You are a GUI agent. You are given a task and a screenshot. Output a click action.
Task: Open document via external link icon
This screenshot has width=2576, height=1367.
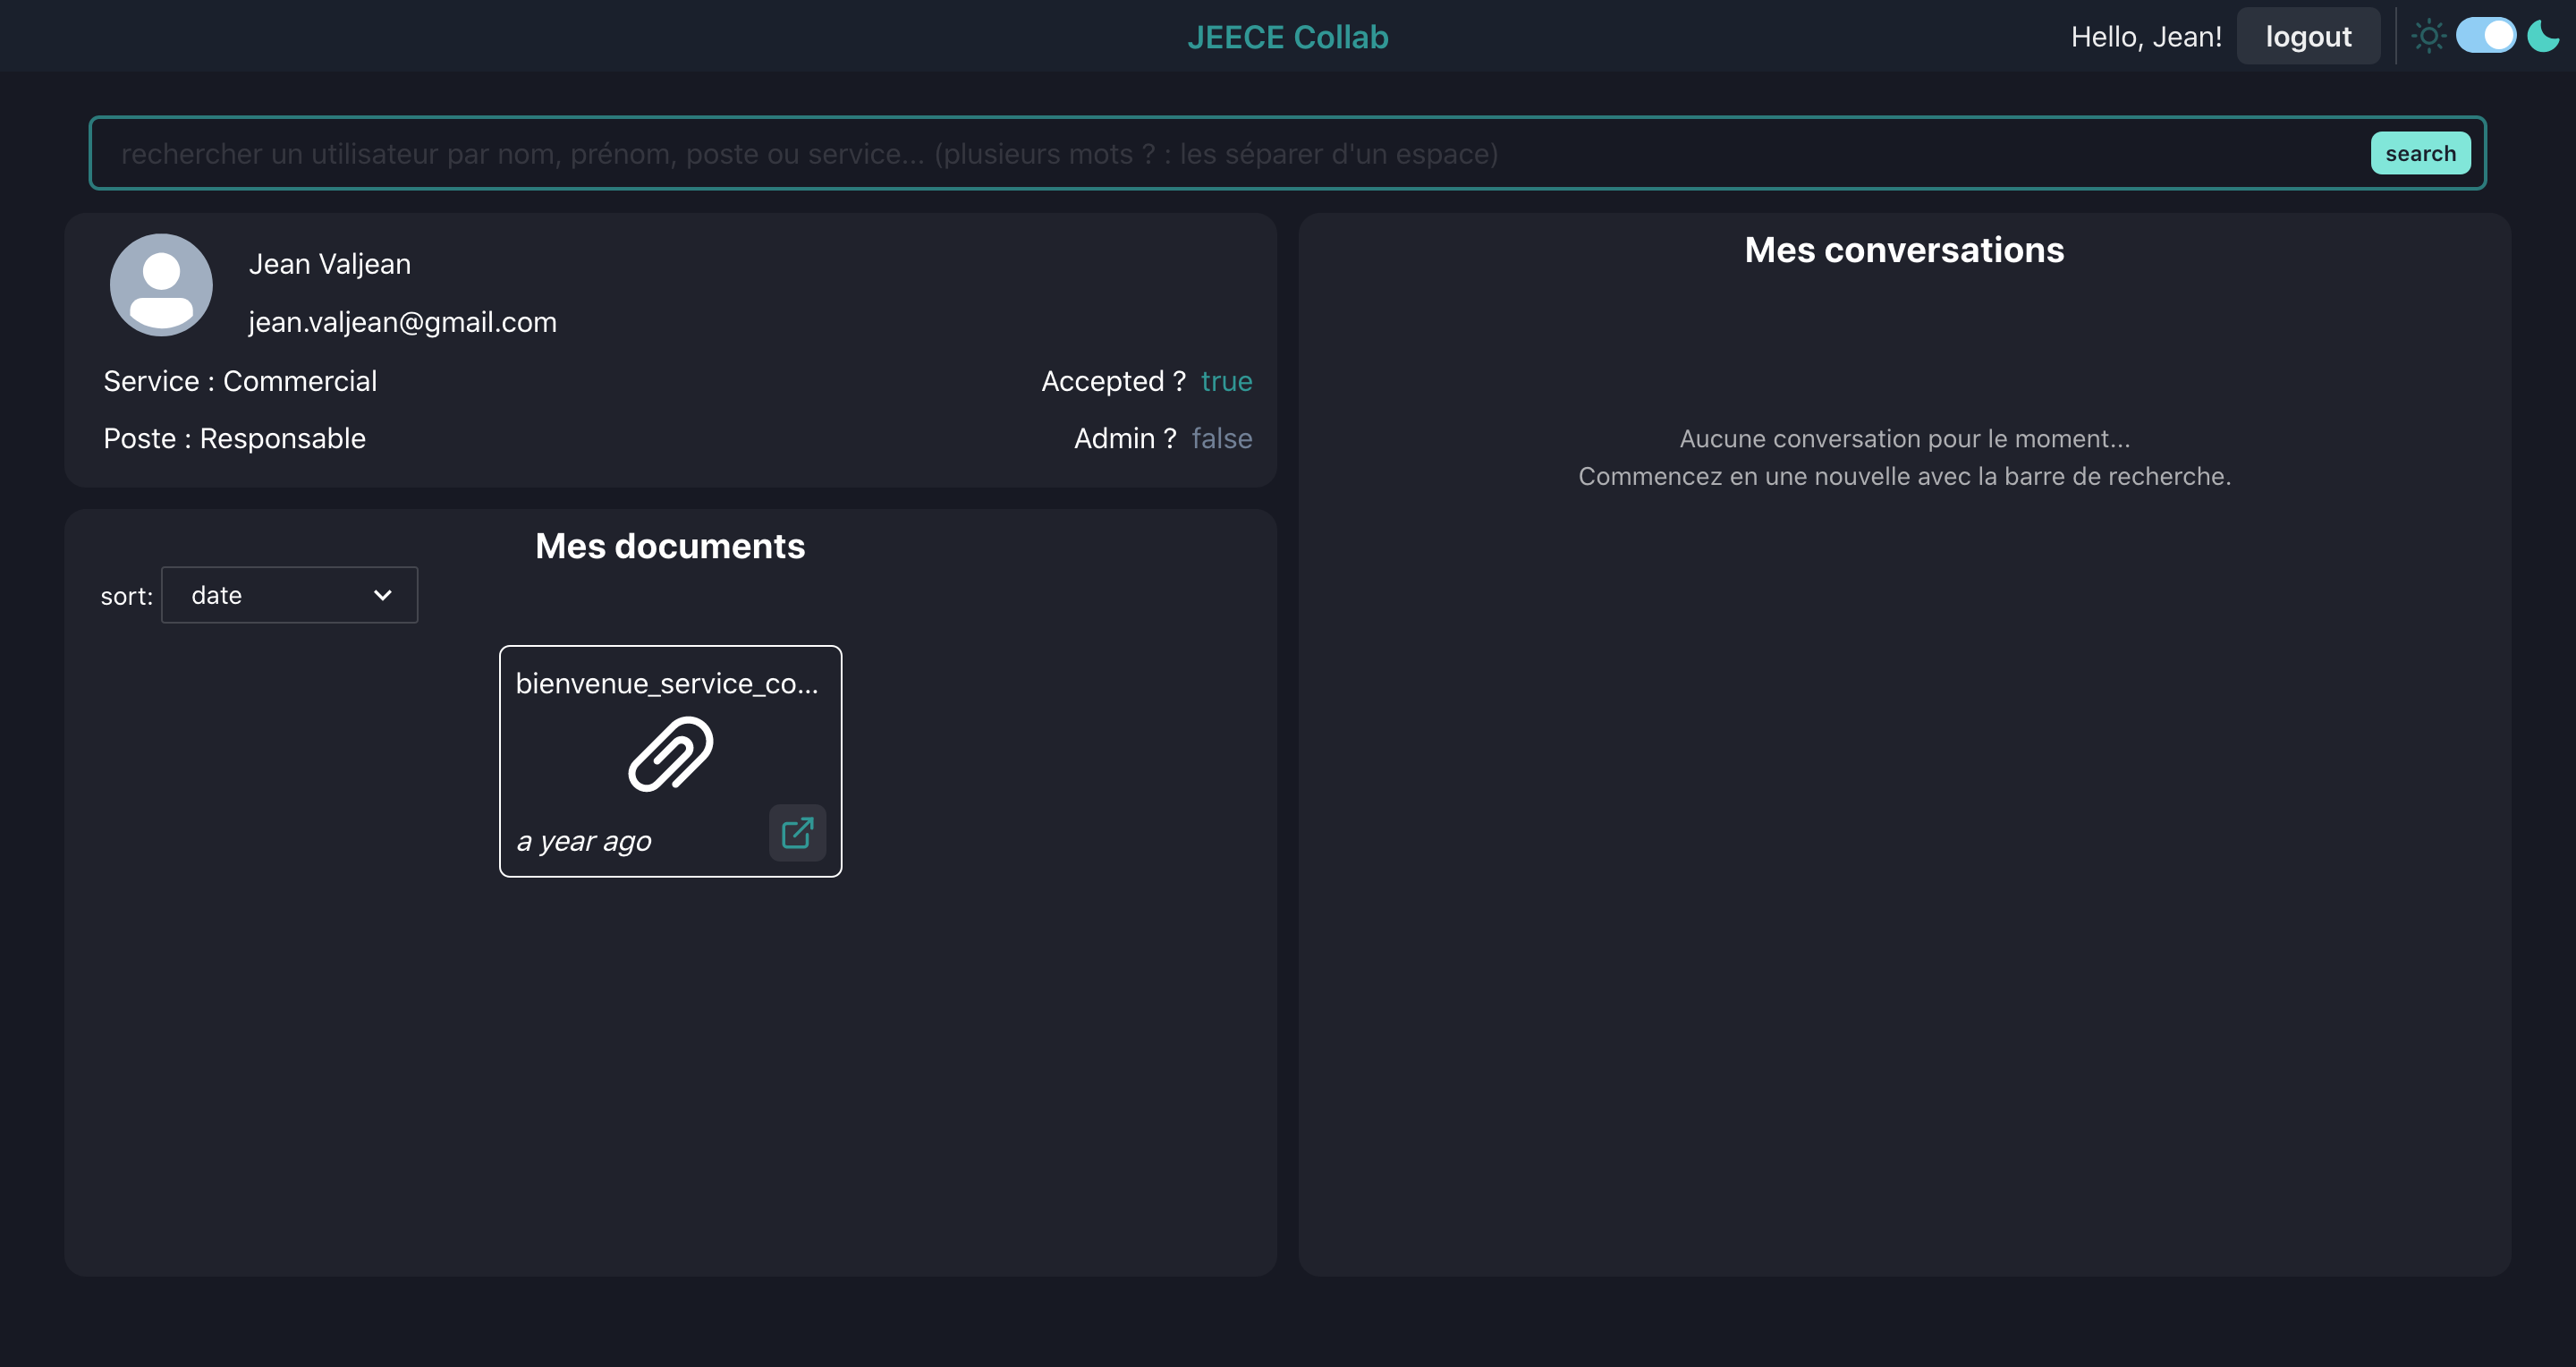(x=797, y=832)
